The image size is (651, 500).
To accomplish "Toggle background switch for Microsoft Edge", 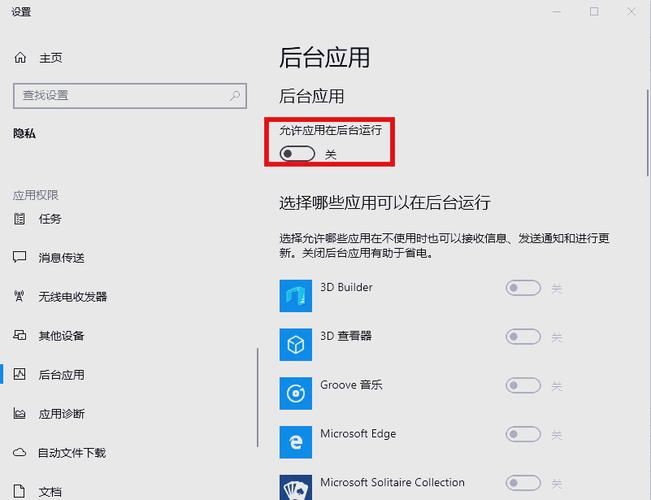I will point(523,434).
